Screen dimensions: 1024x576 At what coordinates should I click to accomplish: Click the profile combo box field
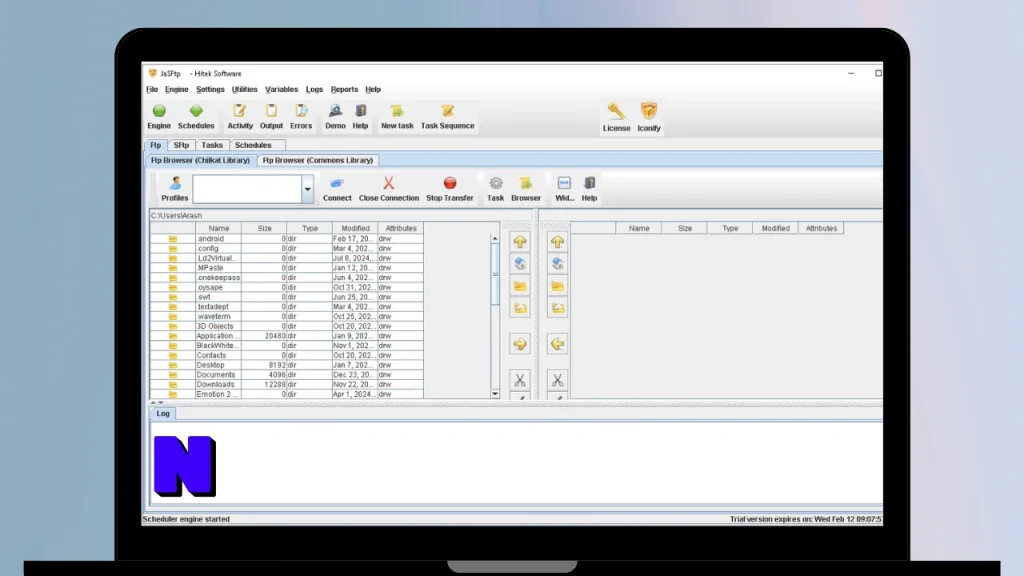click(x=247, y=189)
